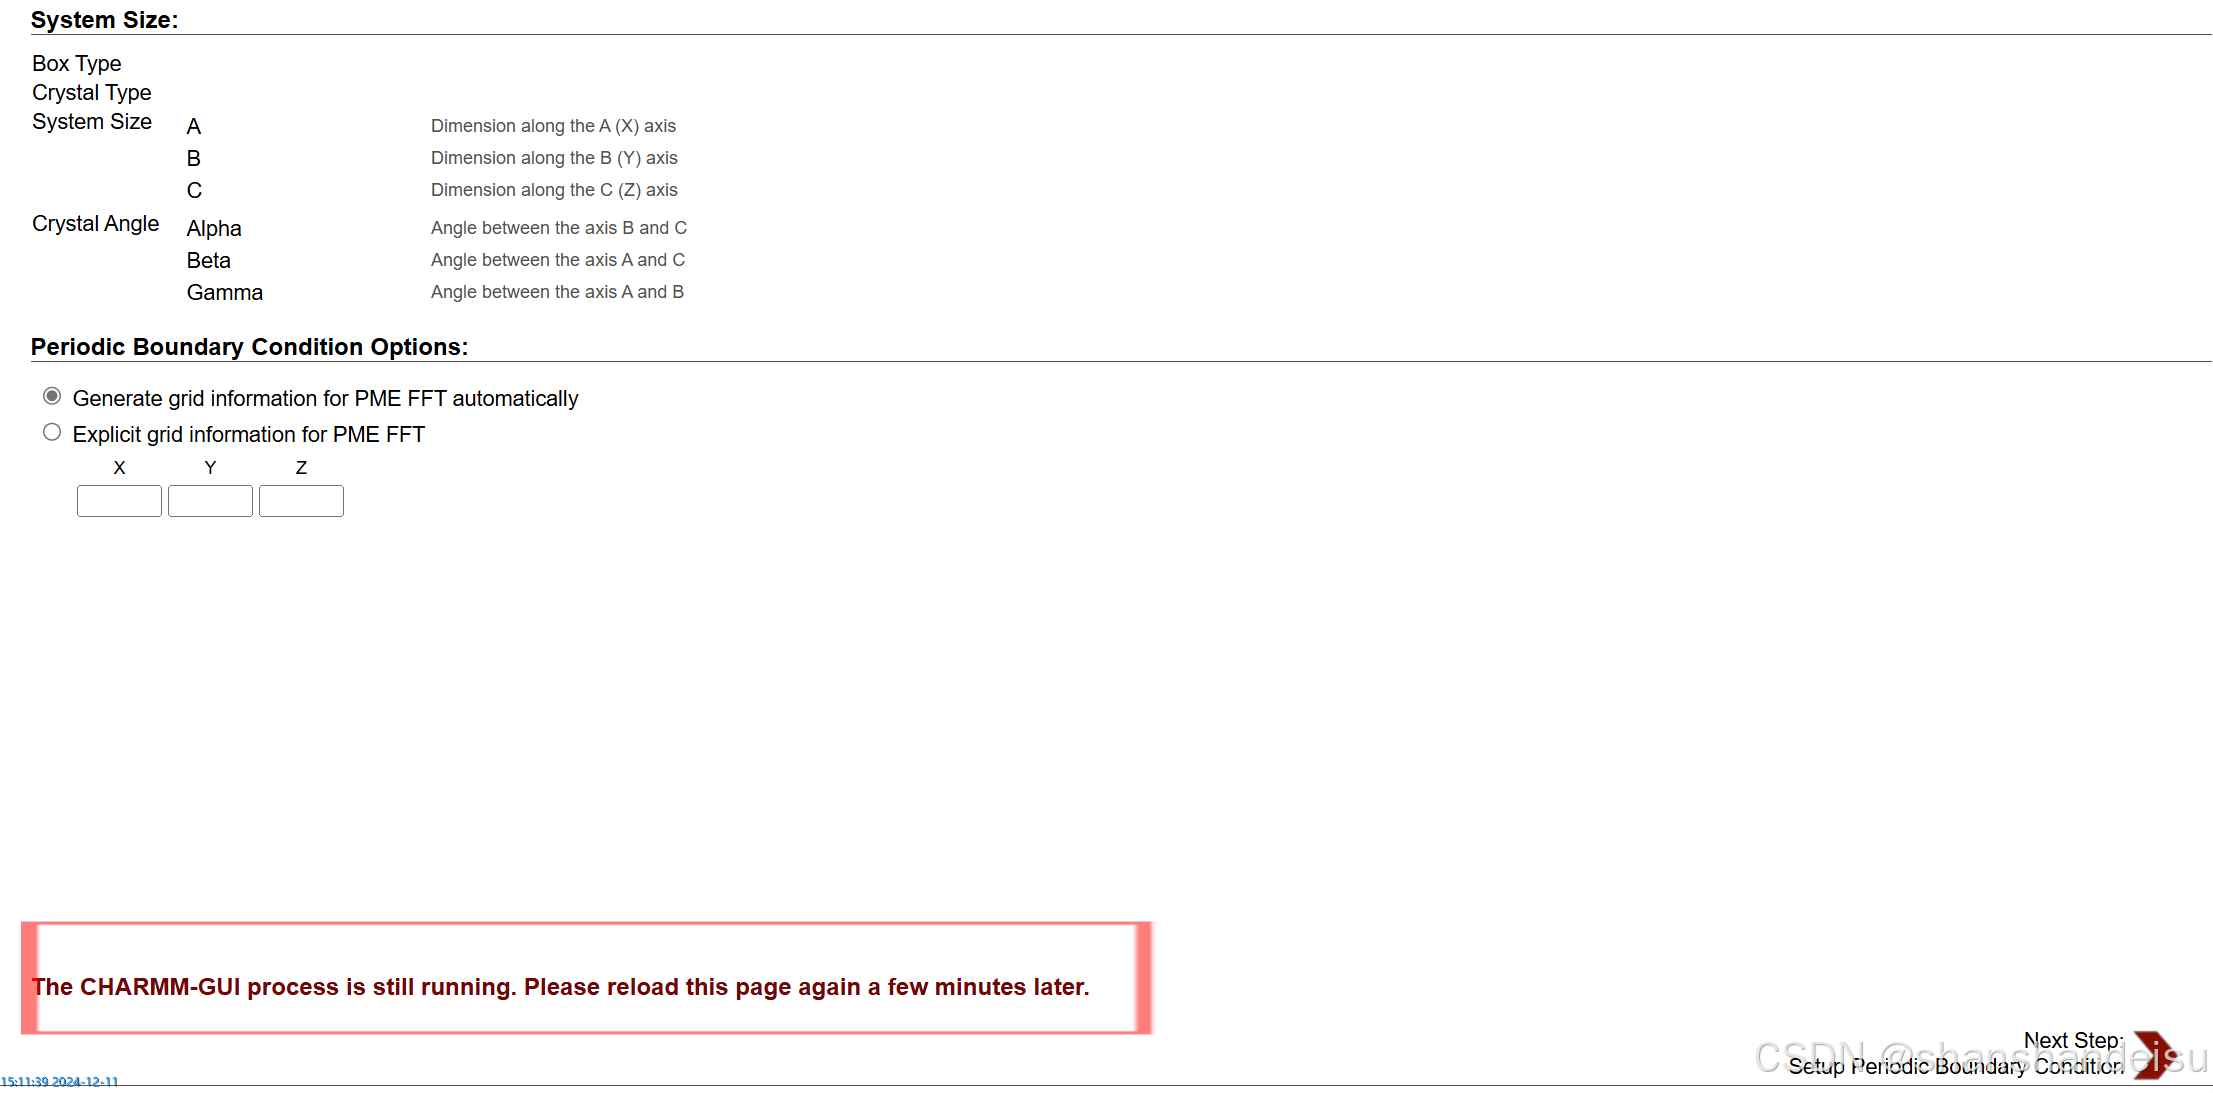The height and width of the screenshot is (1093, 2213).
Task: Click the Gamma crystal angle label
Action: click(x=225, y=292)
